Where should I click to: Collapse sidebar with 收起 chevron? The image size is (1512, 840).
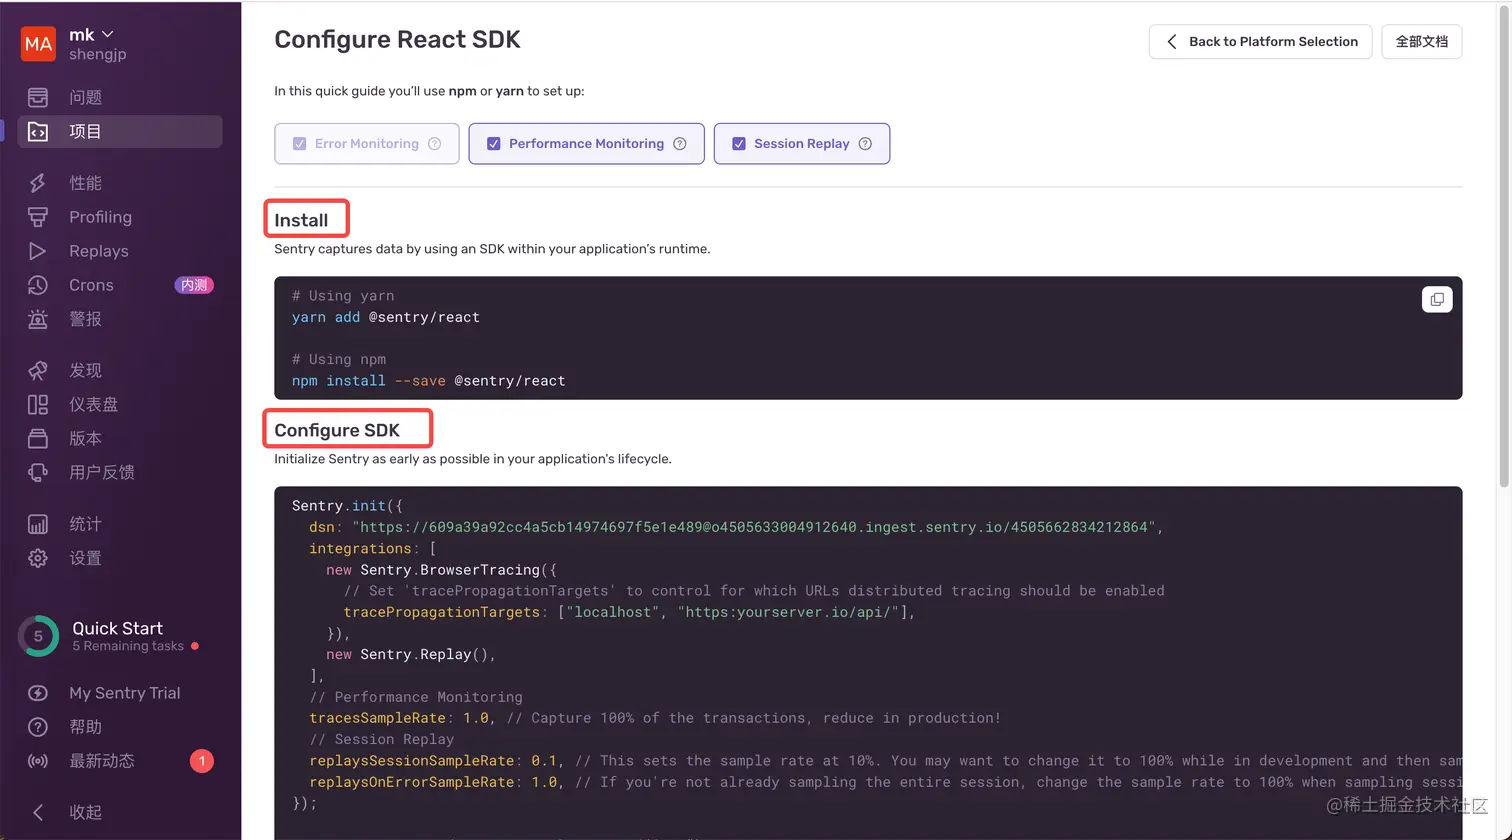[x=38, y=812]
